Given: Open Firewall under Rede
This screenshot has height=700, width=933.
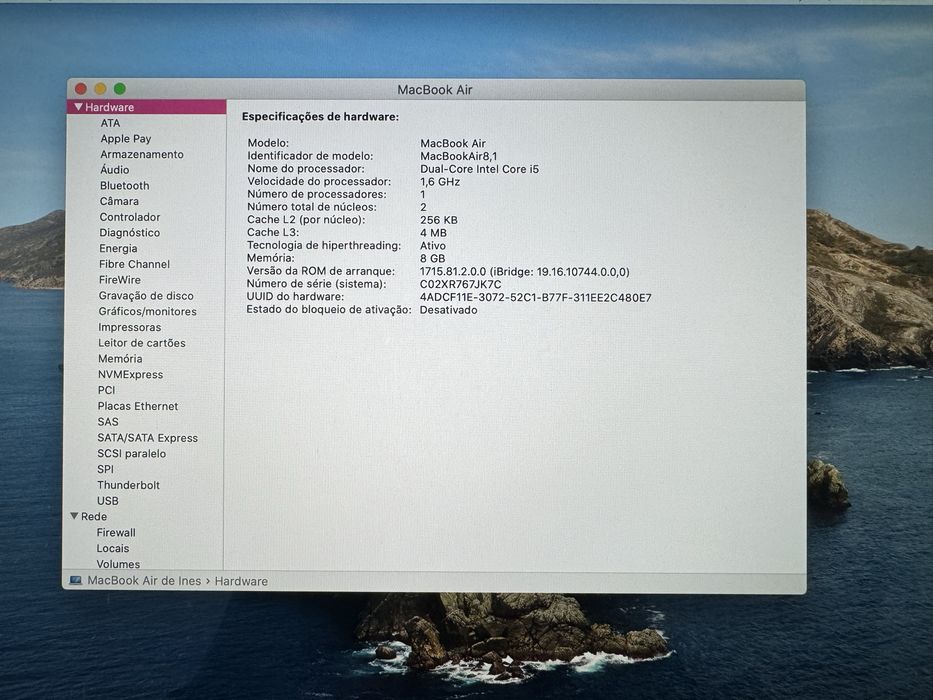Looking at the screenshot, I should [115, 533].
